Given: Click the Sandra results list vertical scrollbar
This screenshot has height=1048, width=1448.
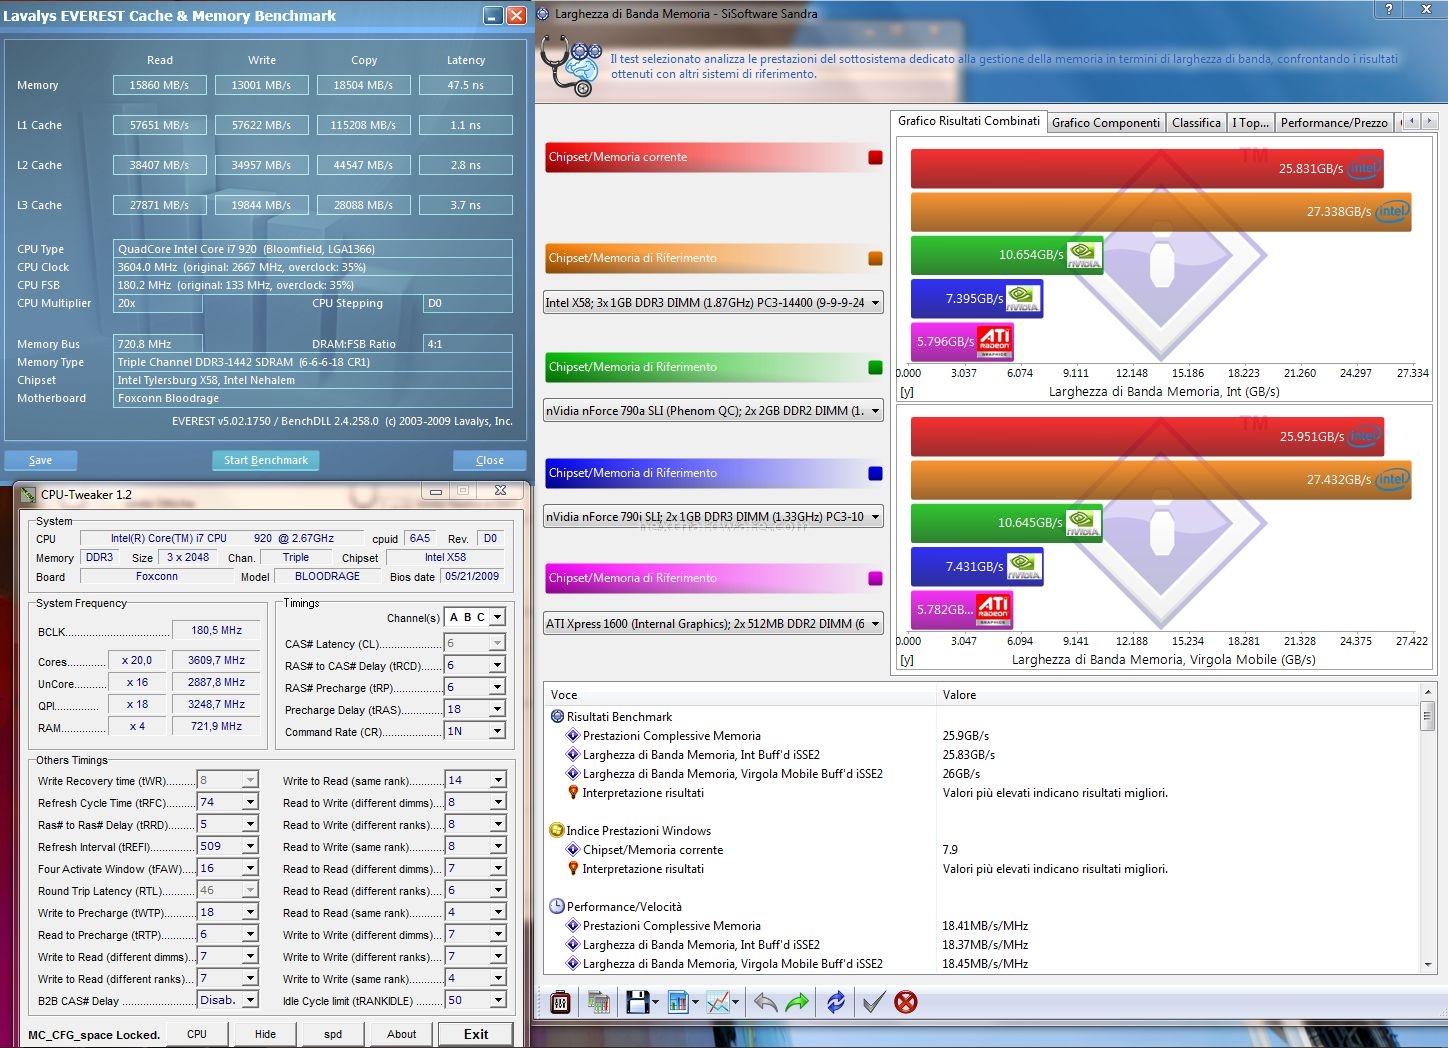Looking at the screenshot, I should click(x=1427, y=828).
